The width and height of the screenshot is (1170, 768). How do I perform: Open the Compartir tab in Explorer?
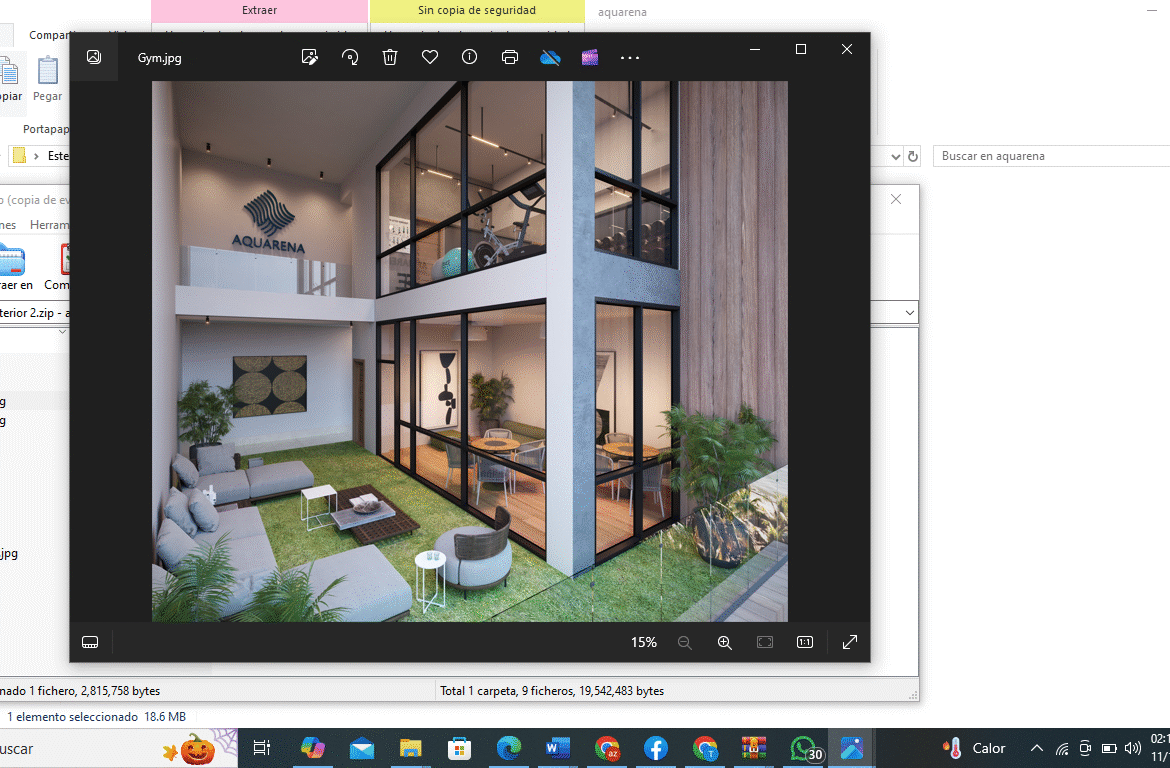coord(49,35)
